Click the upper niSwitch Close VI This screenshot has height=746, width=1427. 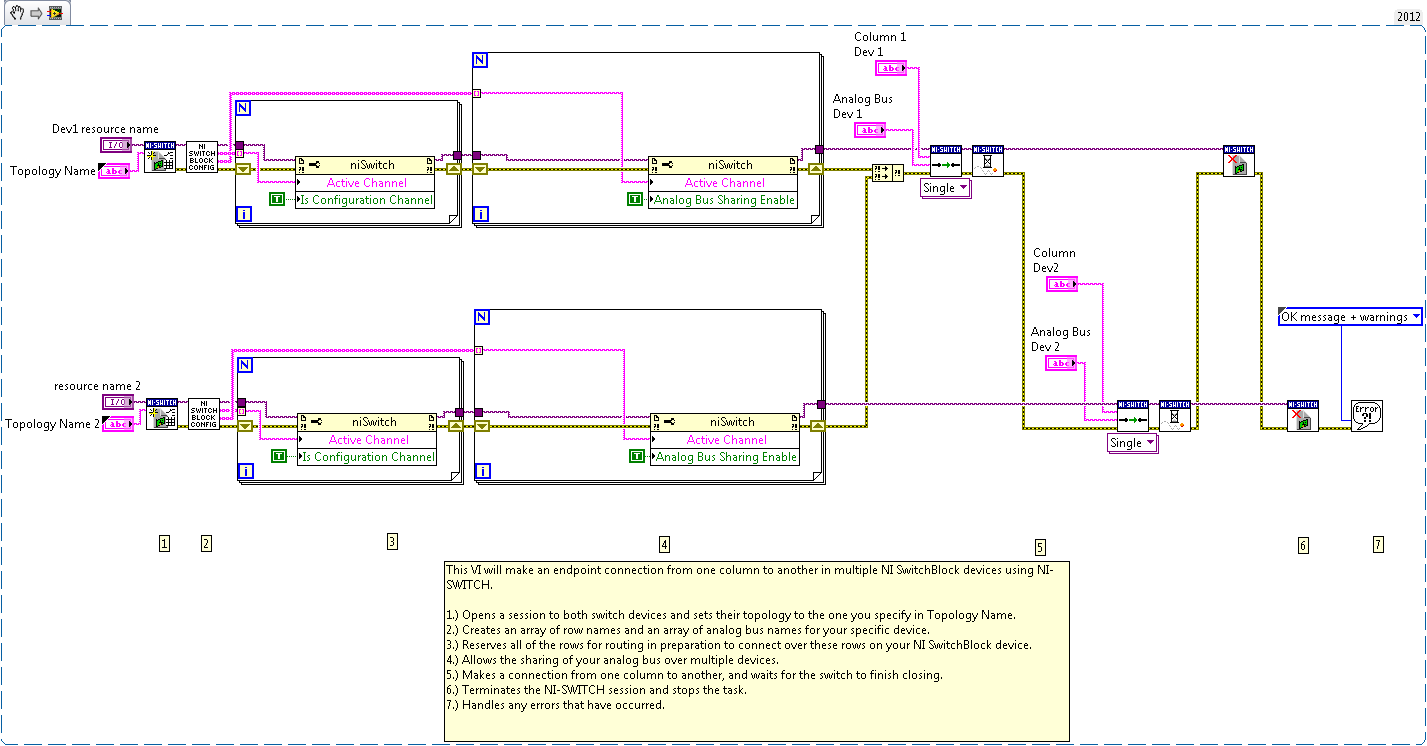click(x=1239, y=161)
